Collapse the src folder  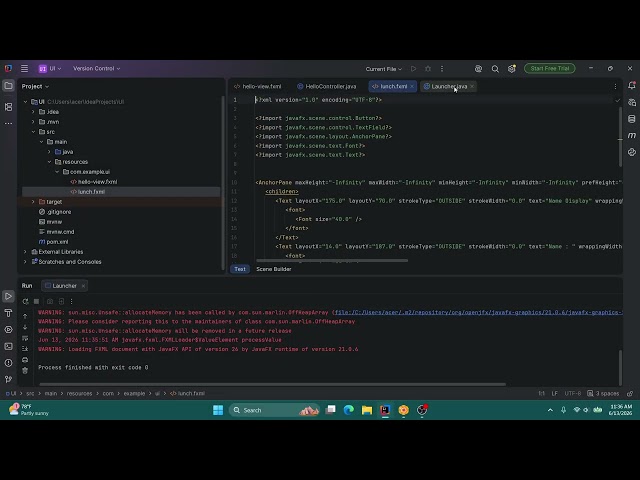pos(33,131)
